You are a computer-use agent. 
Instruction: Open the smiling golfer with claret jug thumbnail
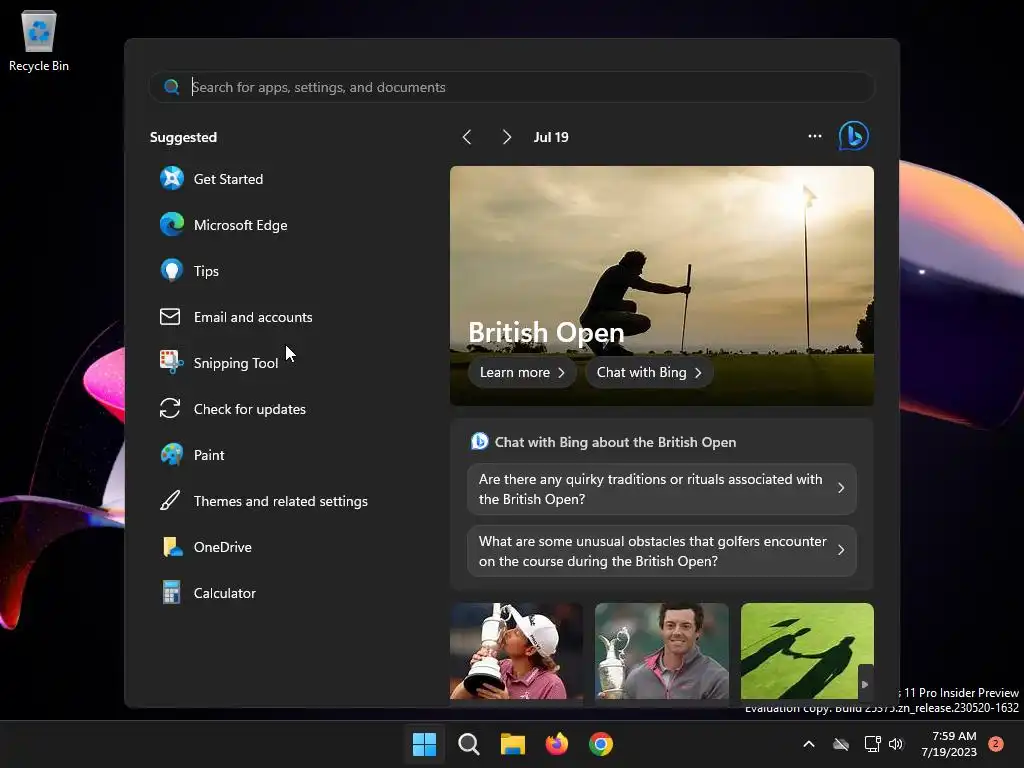pyautogui.click(x=662, y=651)
